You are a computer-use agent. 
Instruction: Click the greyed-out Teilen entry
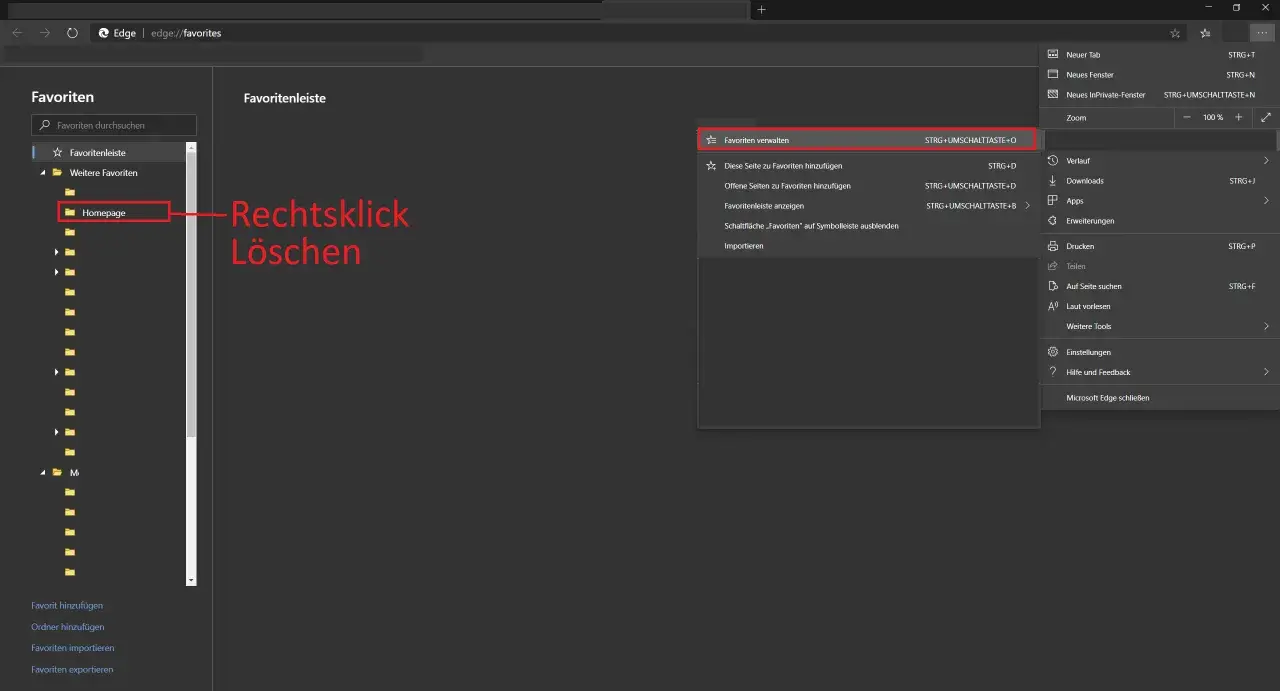point(1160,266)
